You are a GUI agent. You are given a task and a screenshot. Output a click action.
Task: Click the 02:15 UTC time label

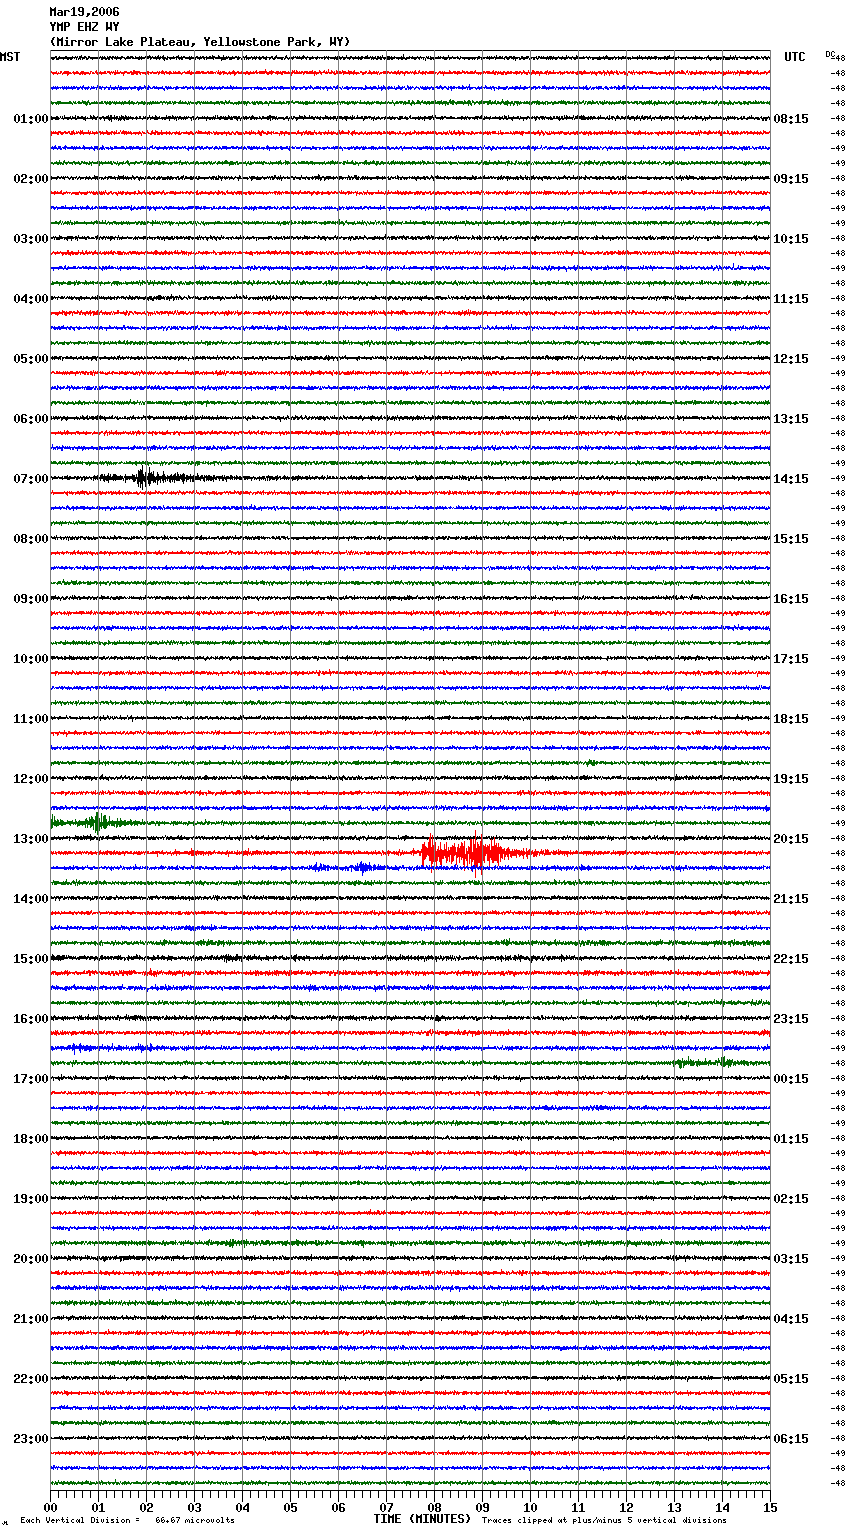click(791, 1199)
